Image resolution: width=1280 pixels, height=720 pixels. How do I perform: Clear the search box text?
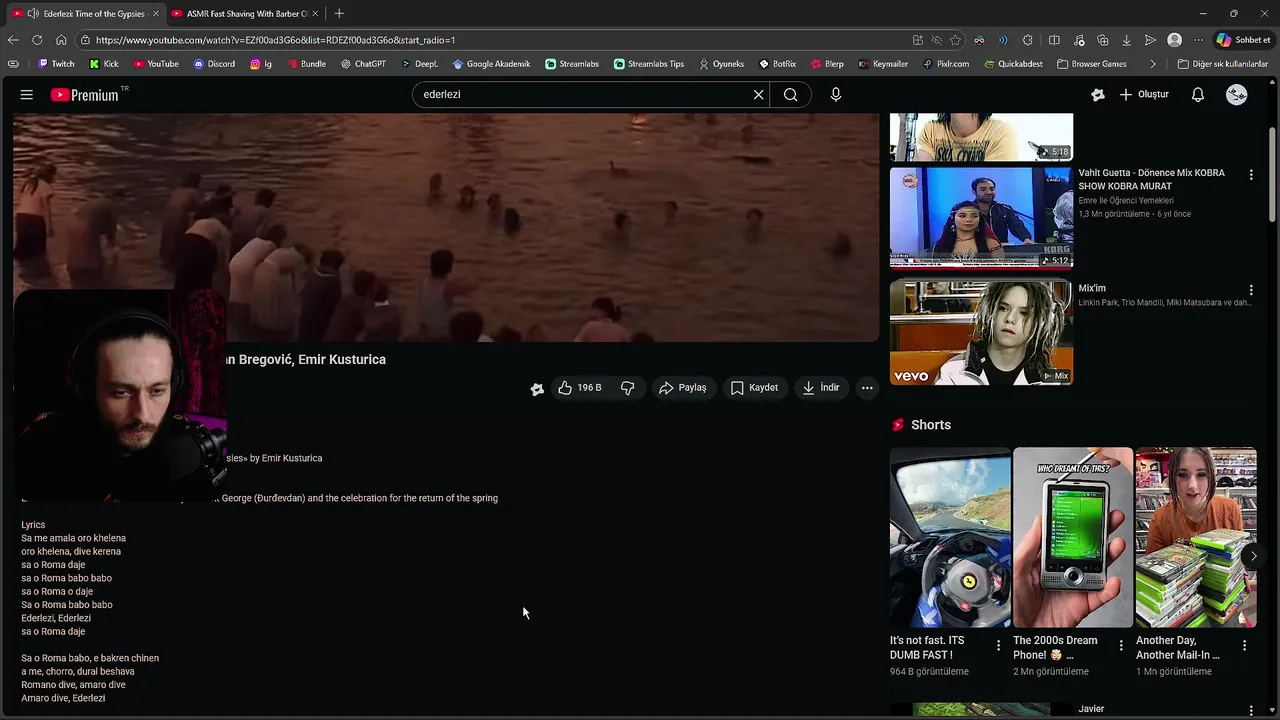[x=758, y=94]
